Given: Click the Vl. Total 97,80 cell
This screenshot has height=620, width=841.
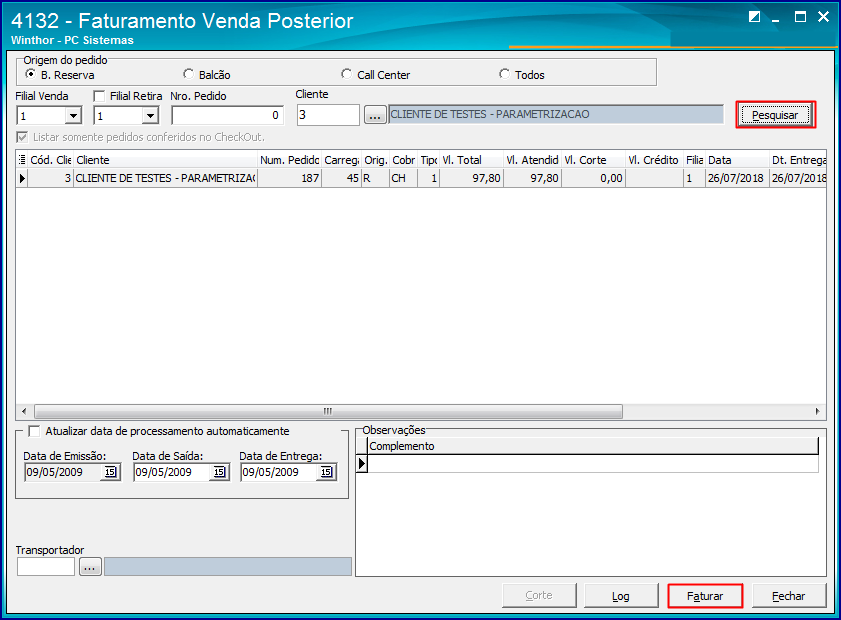Looking at the screenshot, I should pyautogui.click(x=471, y=178).
